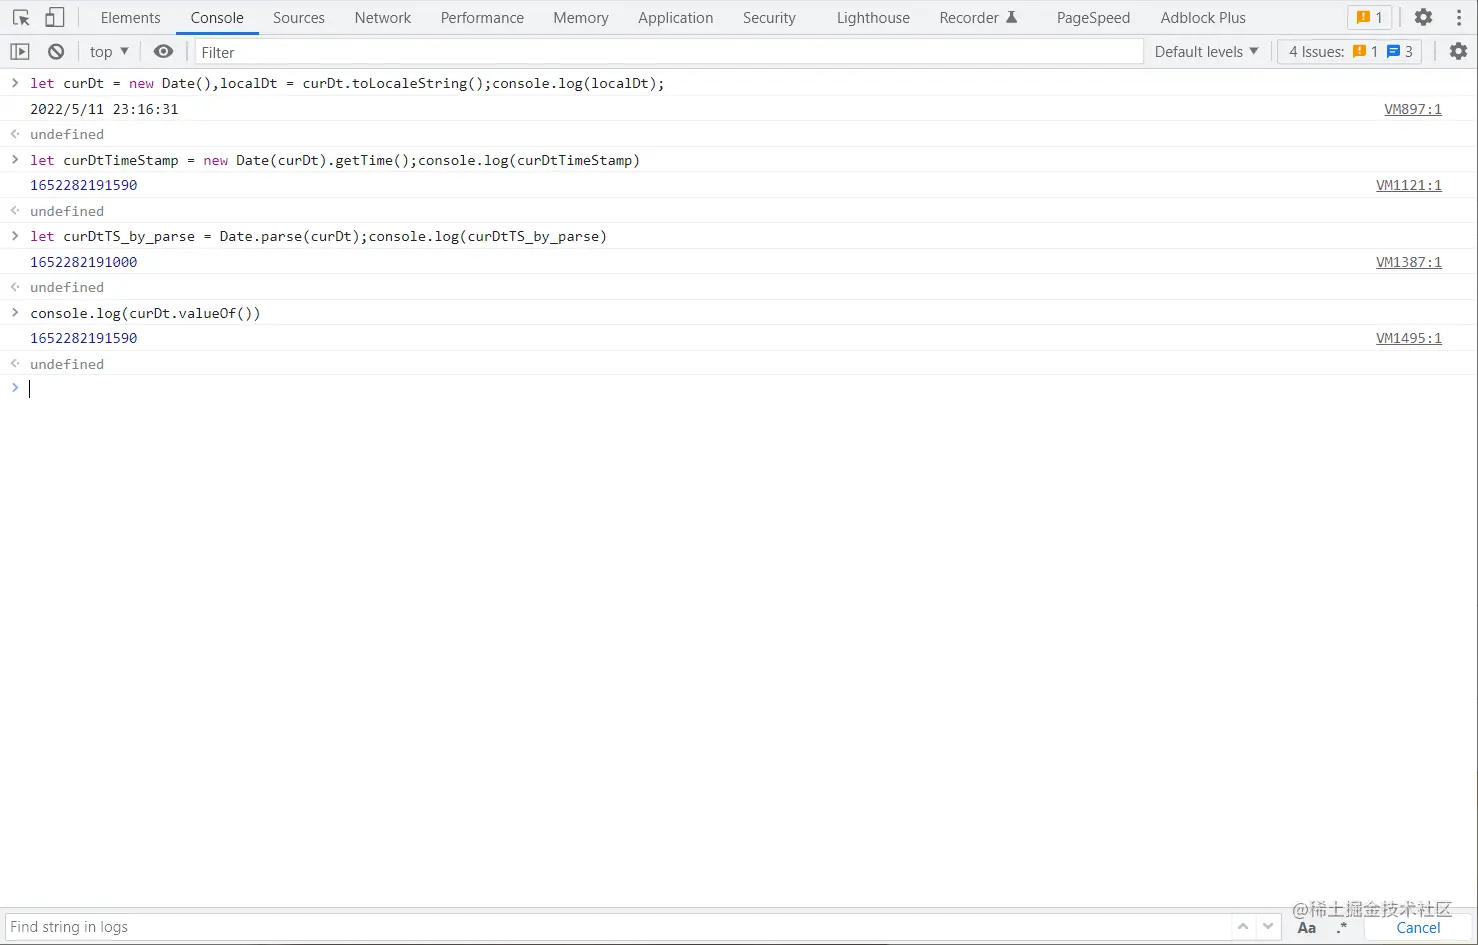Open source link VM1121:1
This screenshot has width=1478, height=945.
pos(1408,185)
